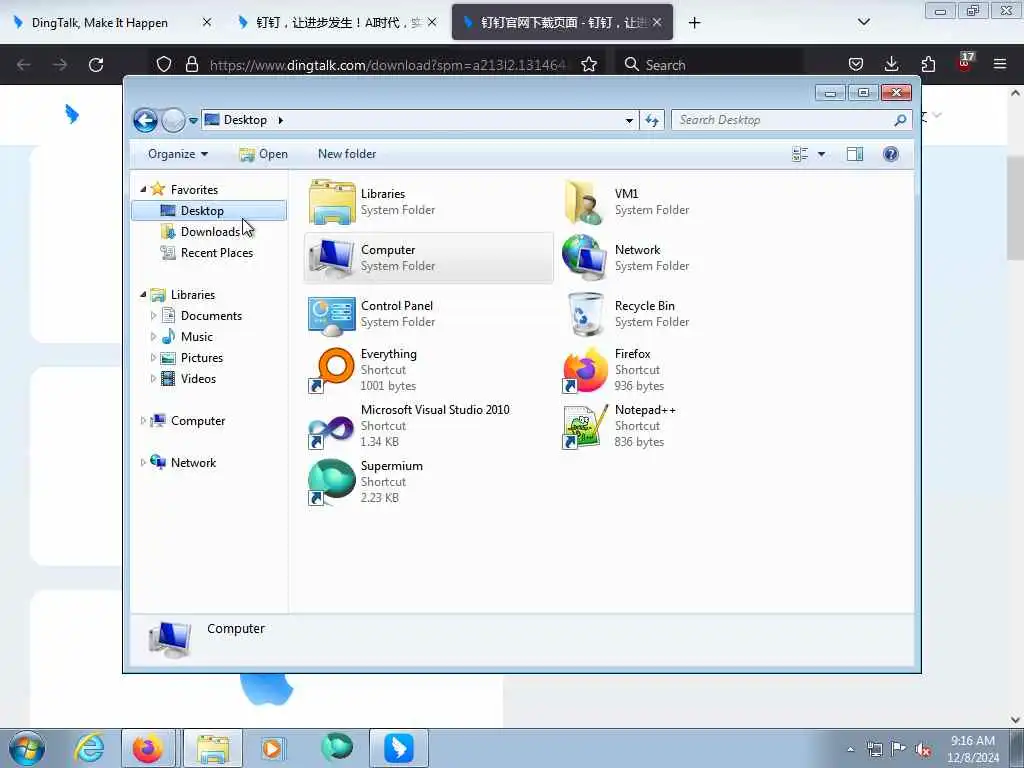Toggle the preview pane button
The height and width of the screenshot is (768, 1024).
click(855, 154)
